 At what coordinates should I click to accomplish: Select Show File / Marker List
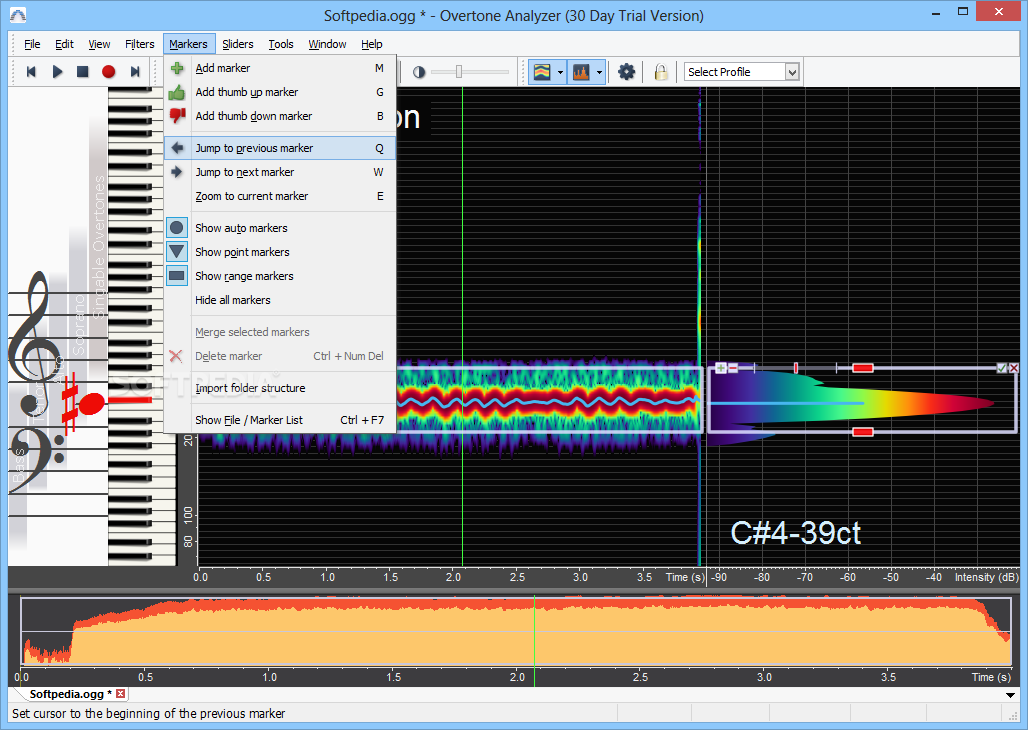pyautogui.click(x=280, y=420)
